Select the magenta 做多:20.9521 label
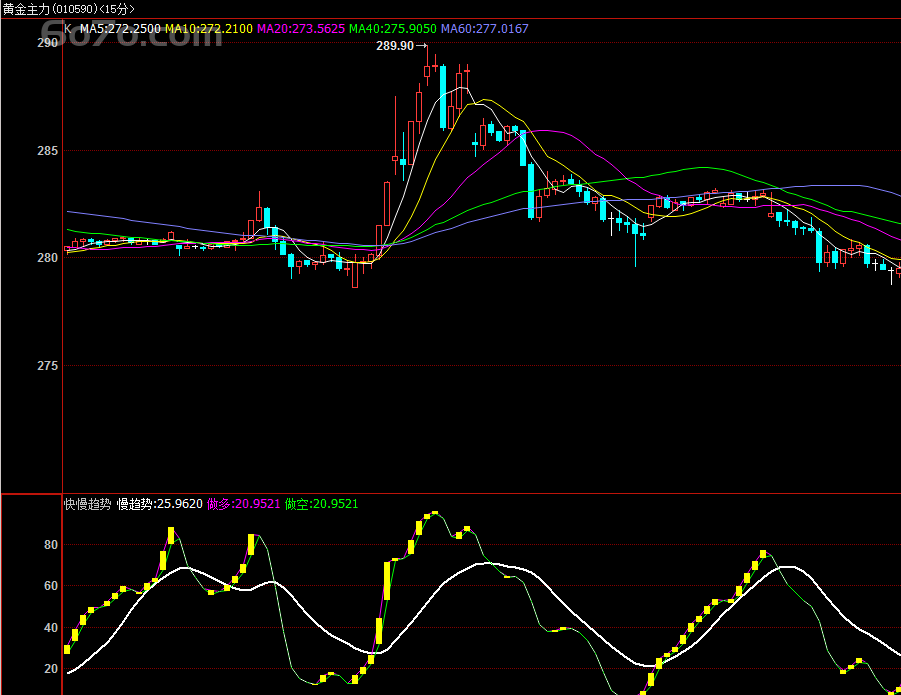 tap(243, 504)
